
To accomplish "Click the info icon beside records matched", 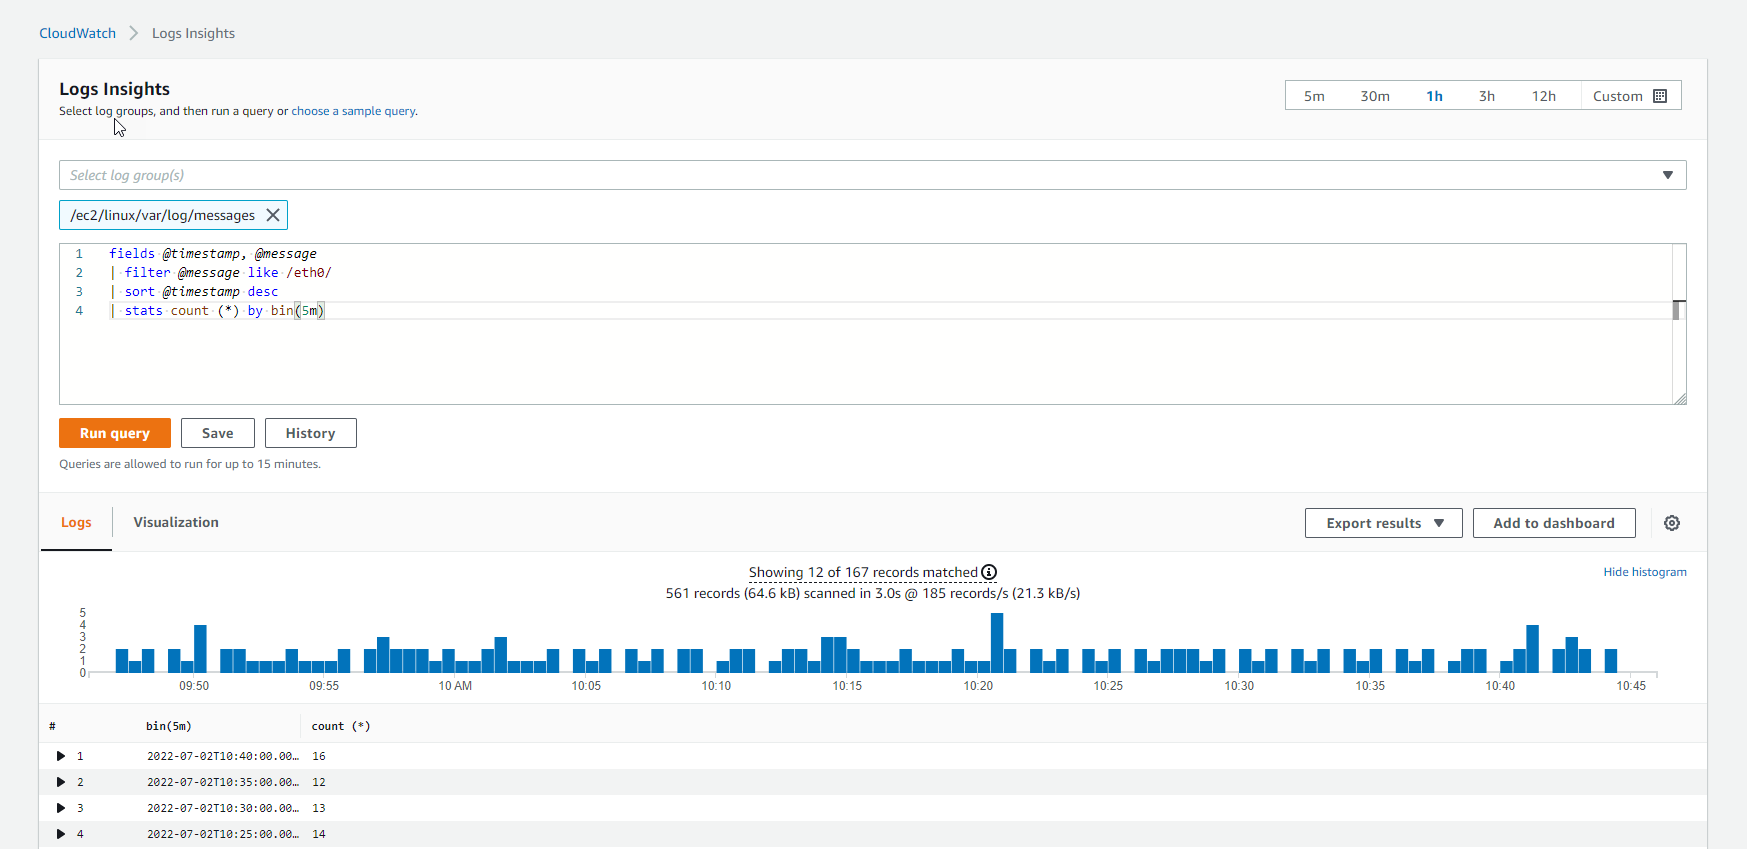I will click(989, 572).
